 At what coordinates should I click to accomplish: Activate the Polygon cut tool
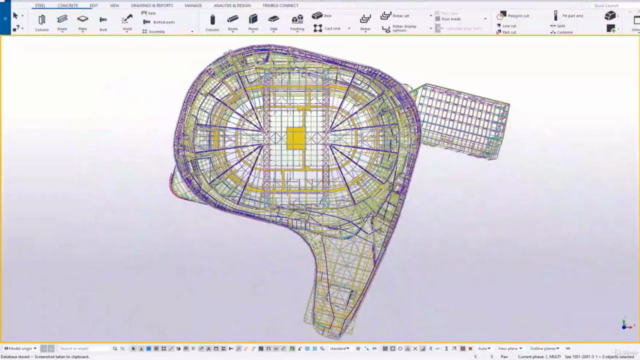point(513,16)
